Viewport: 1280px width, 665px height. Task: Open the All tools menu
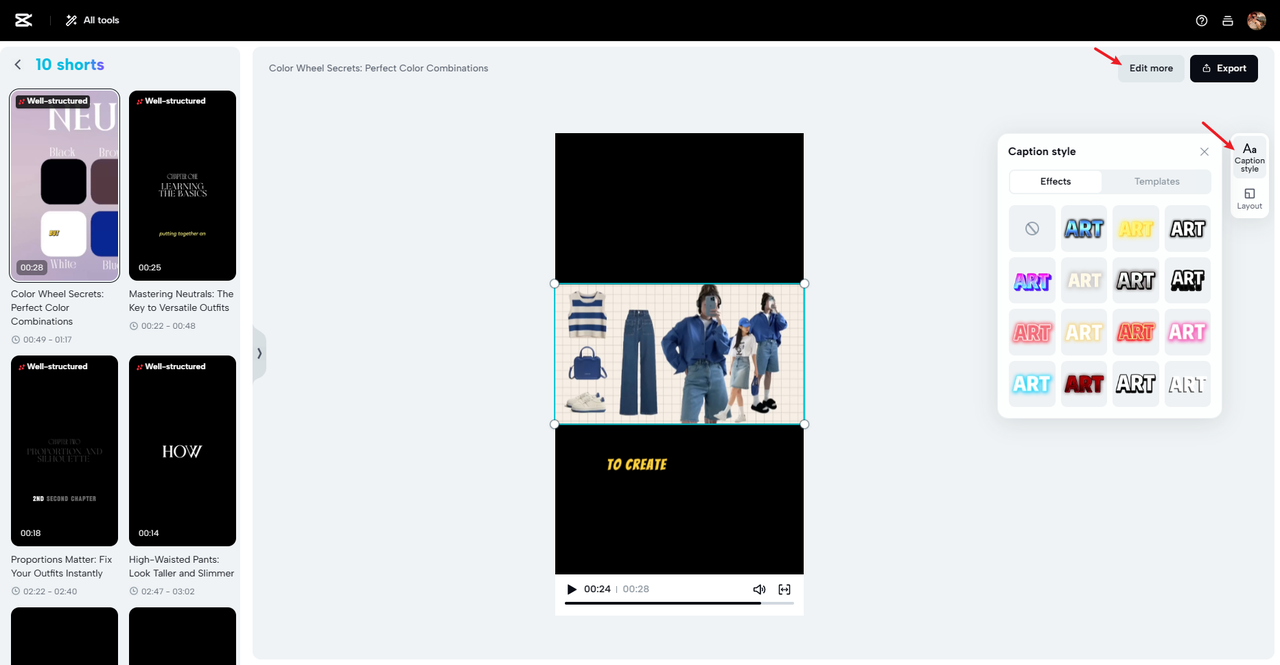coord(92,20)
